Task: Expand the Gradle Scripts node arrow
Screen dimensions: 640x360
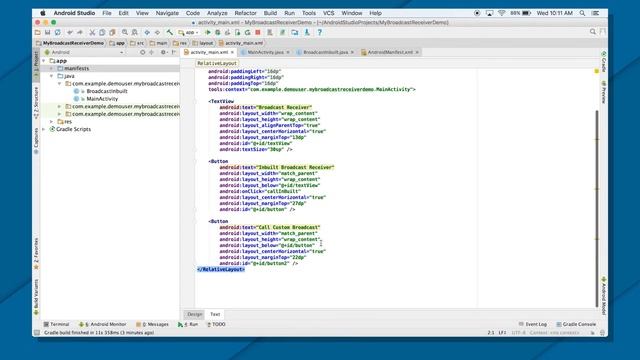Action: 44,129
